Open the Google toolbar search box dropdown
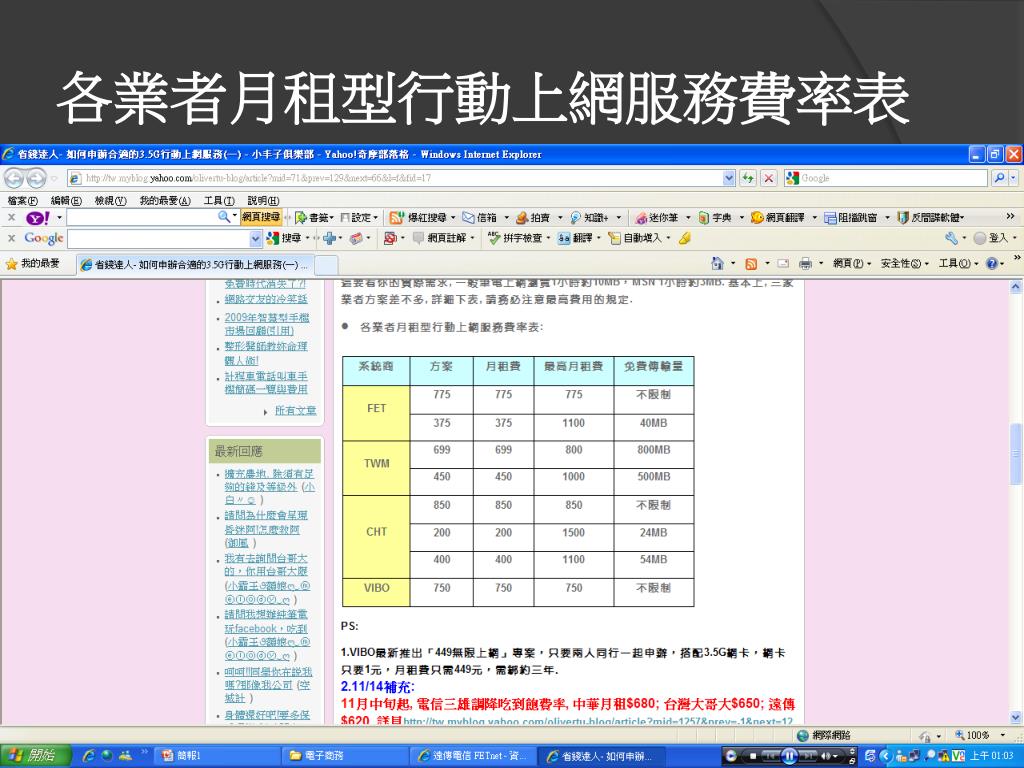 click(255, 239)
